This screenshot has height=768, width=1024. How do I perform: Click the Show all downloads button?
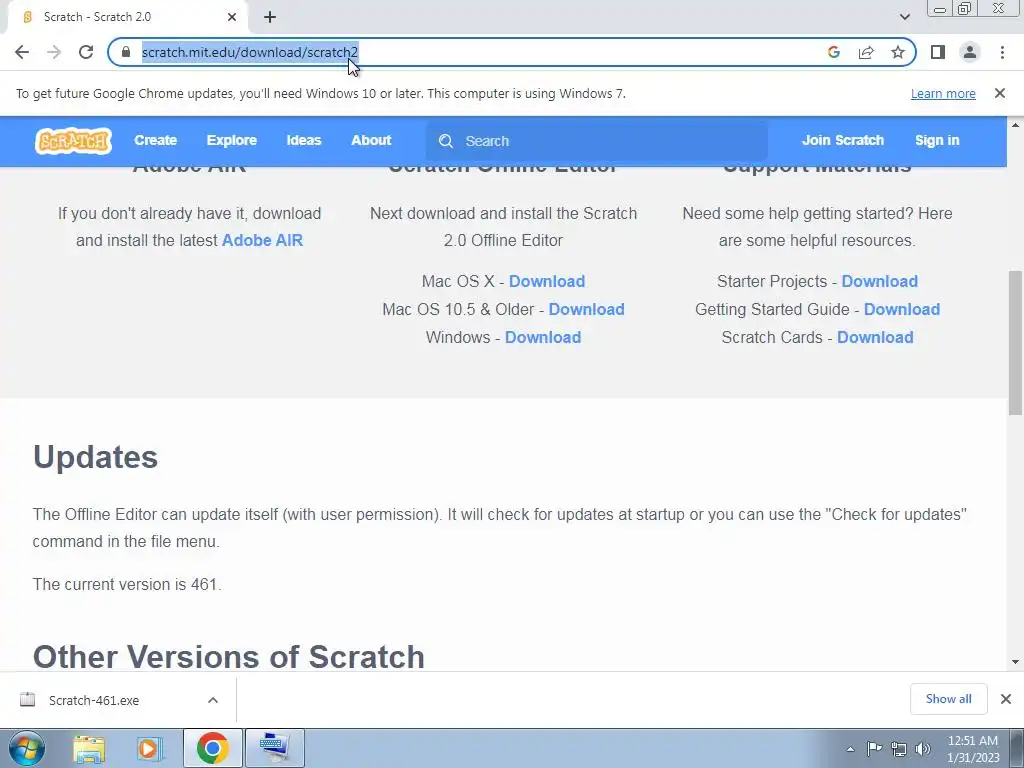point(948,699)
